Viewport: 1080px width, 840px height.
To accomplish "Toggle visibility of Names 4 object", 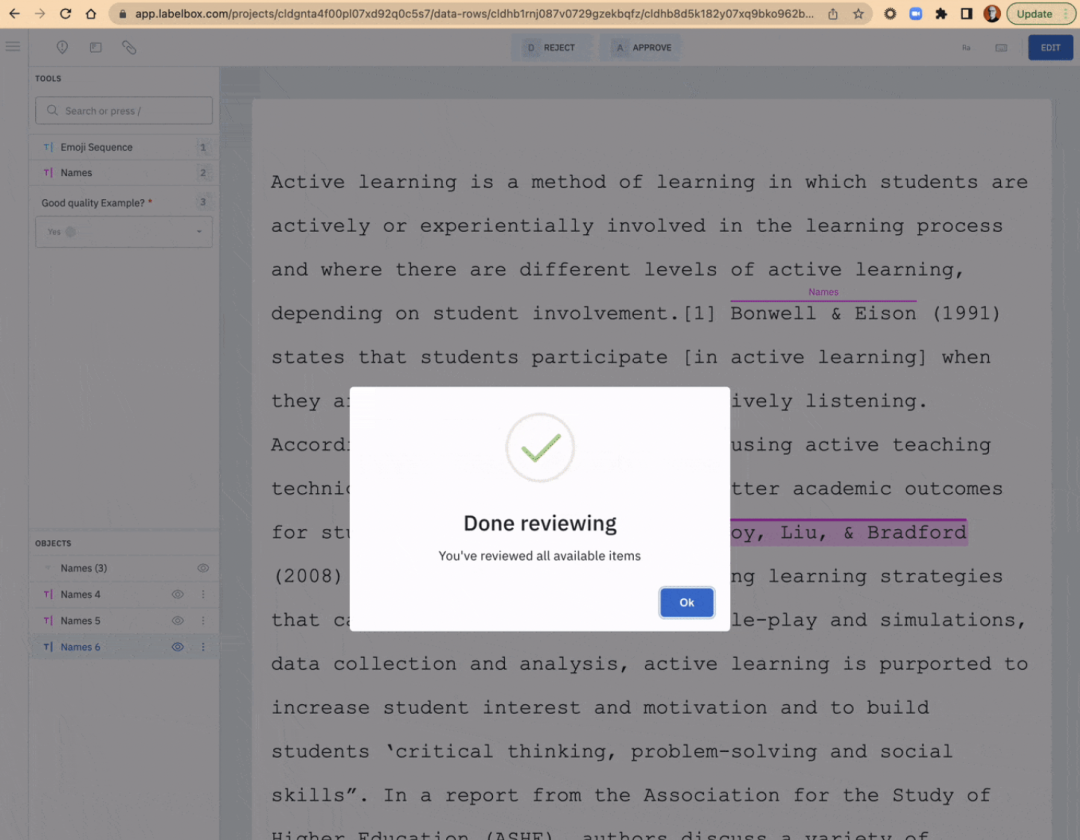I will [x=178, y=594].
